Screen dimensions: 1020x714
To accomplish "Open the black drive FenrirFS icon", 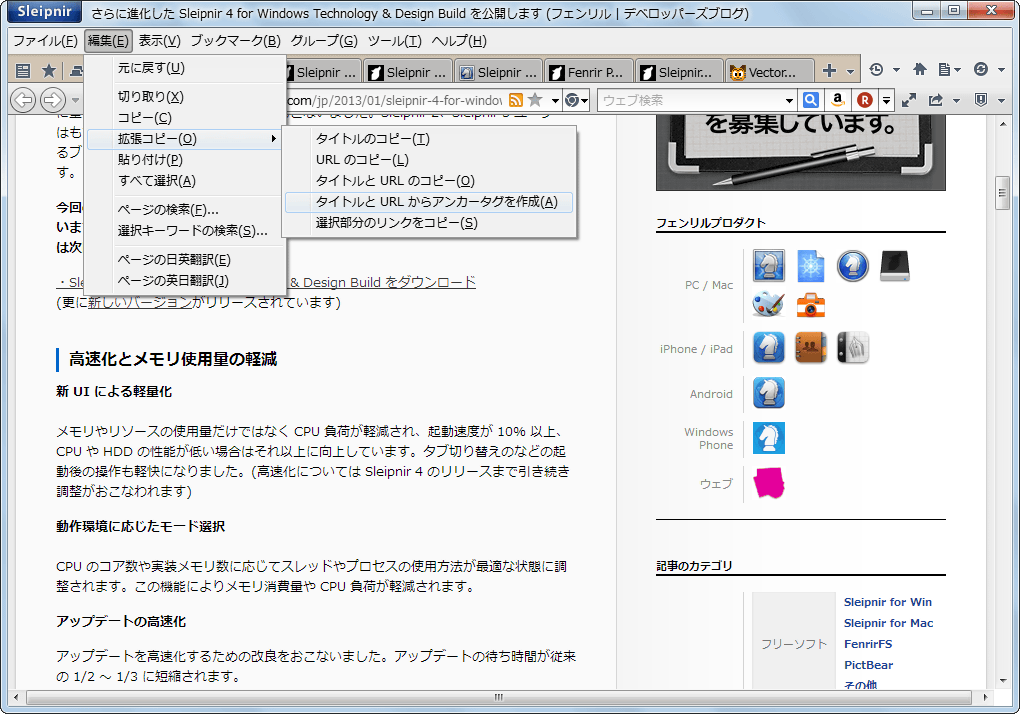I will 894,265.
